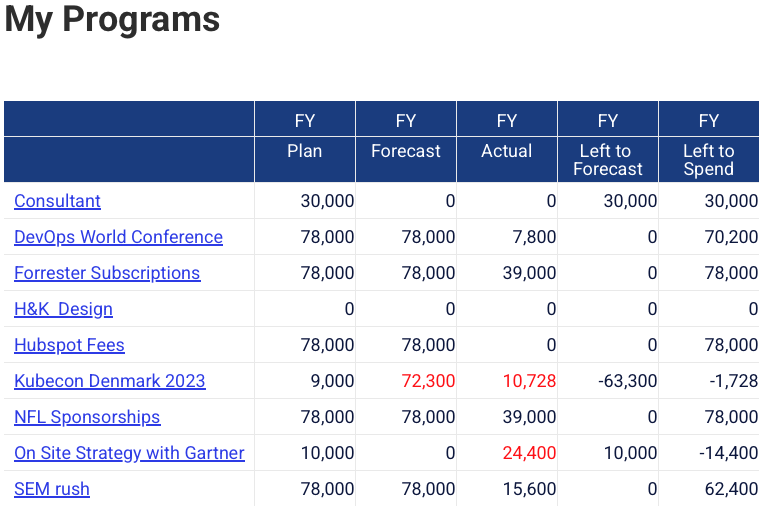Go to the SEM rush program
Image resolution: width=782 pixels, height=515 pixels.
coord(52,489)
